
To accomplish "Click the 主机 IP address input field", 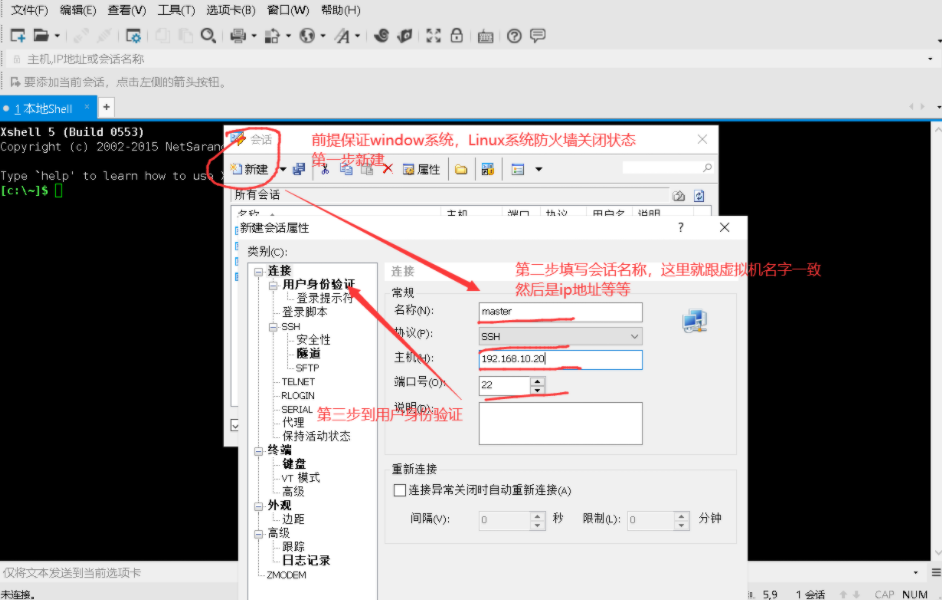I will pyautogui.click(x=560, y=359).
